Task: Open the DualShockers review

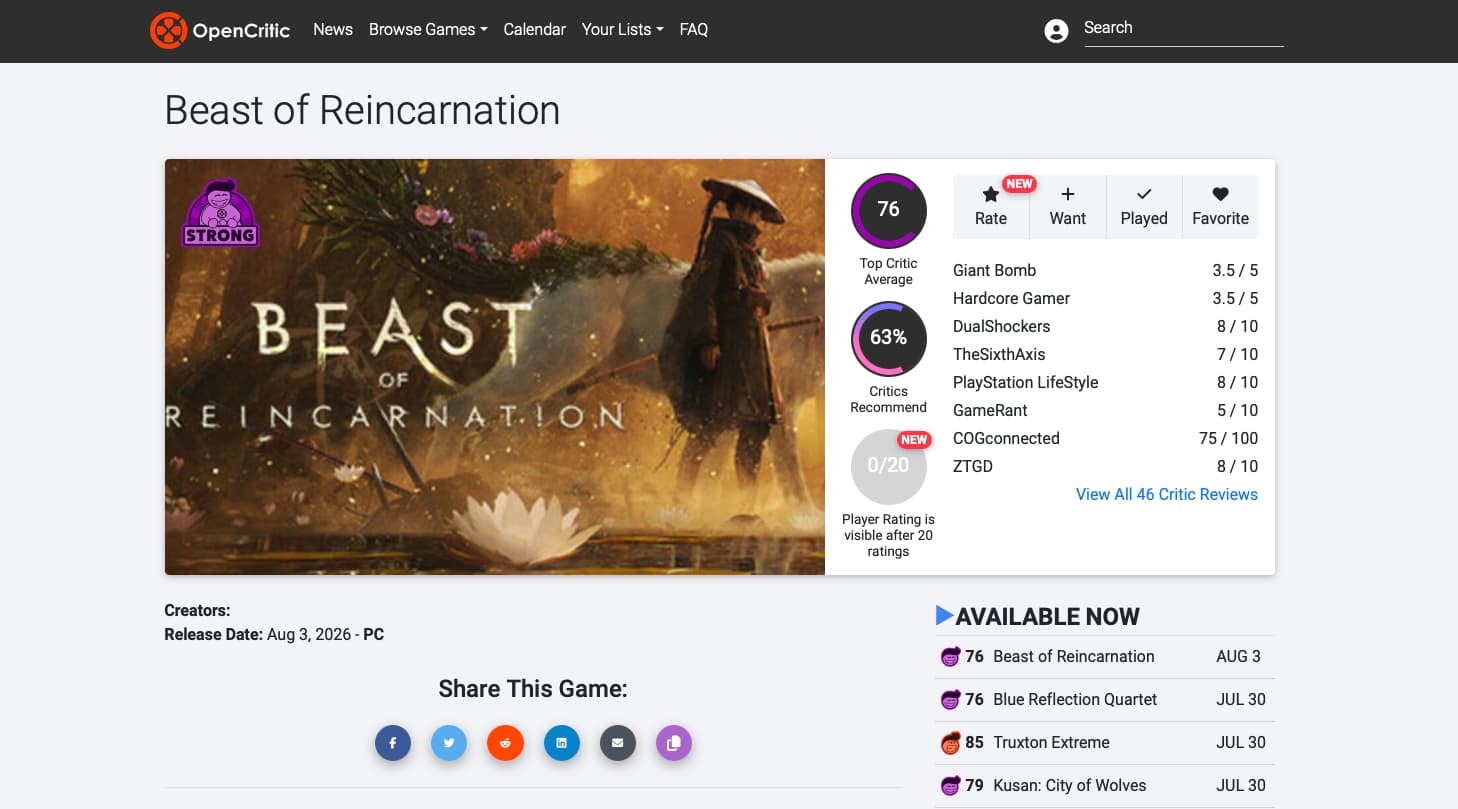Action: tap(1002, 326)
